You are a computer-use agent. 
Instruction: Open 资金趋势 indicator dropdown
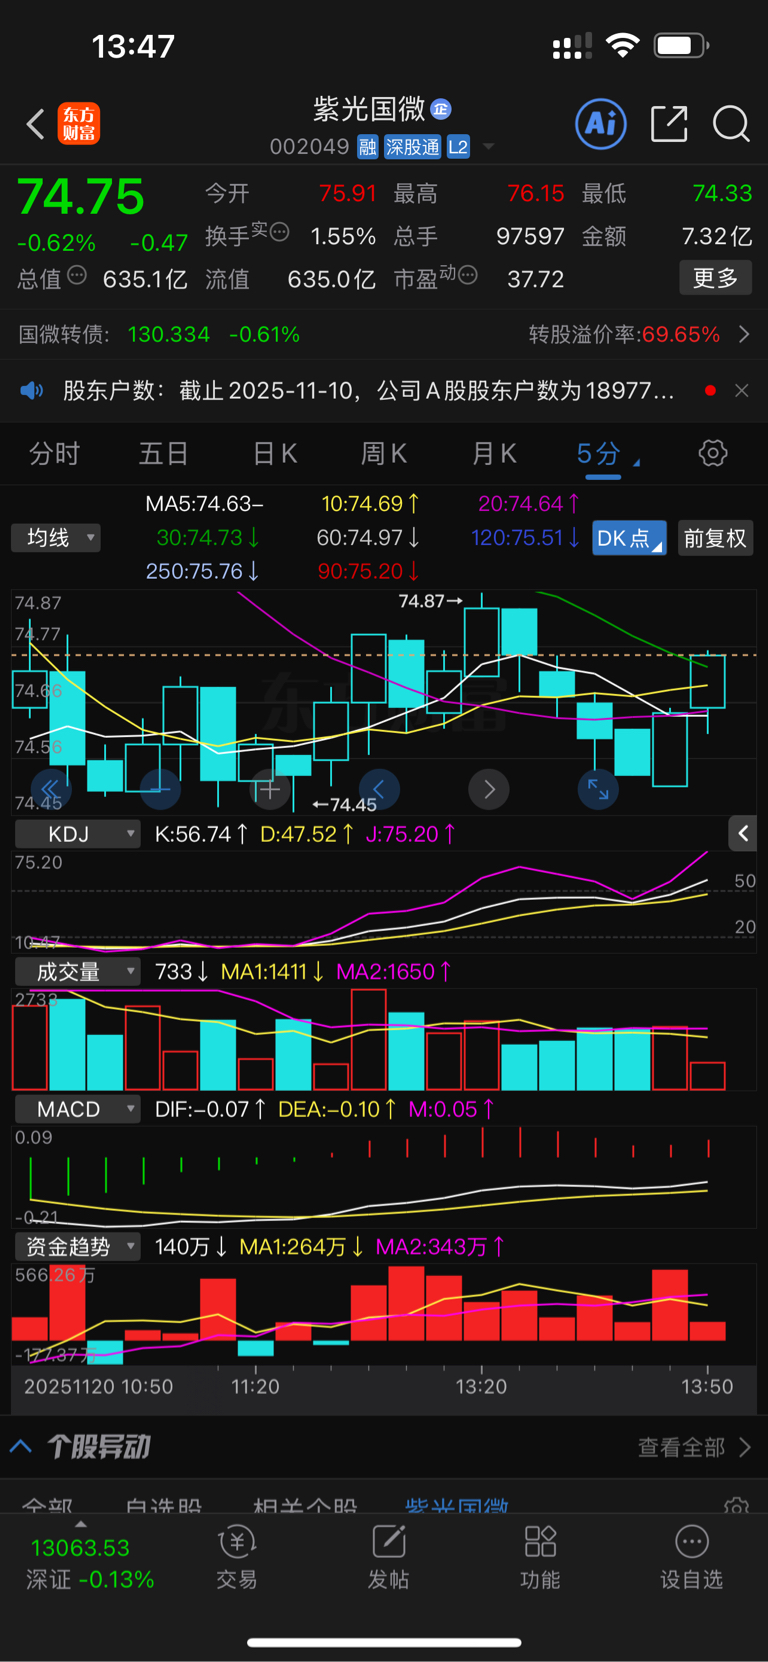pos(77,1246)
